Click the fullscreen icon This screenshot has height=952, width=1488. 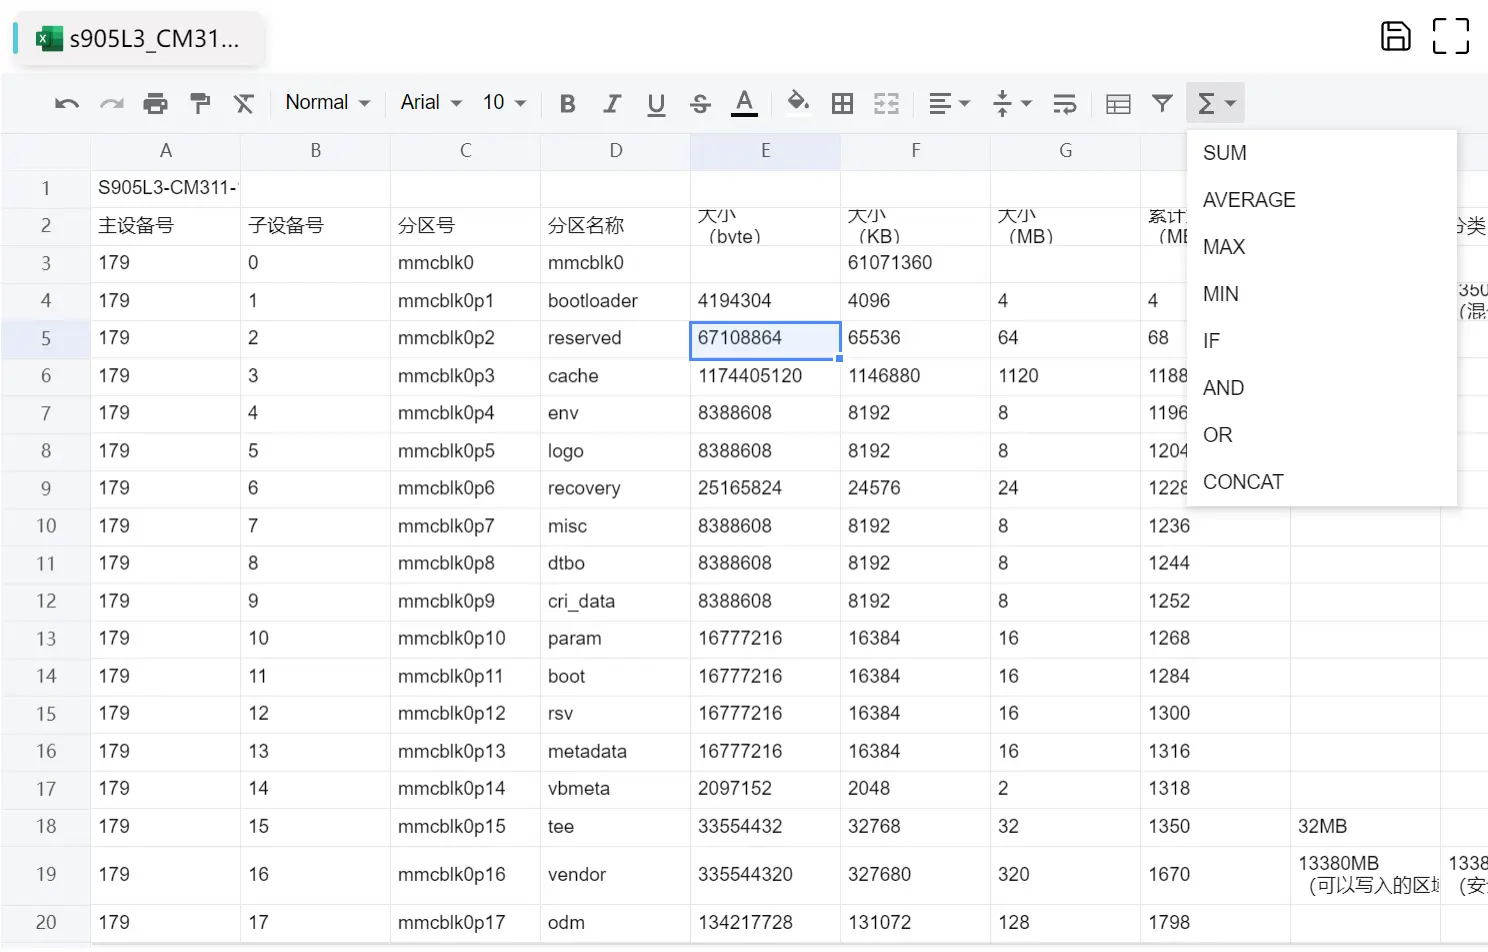1450,36
